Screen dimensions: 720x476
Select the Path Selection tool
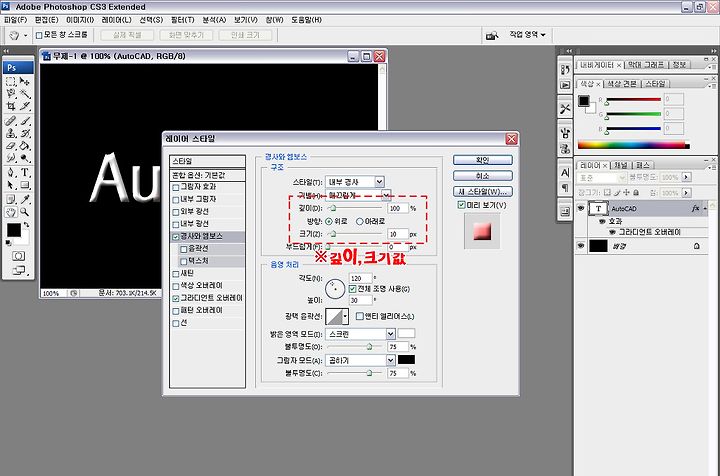(x=11, y=185)
